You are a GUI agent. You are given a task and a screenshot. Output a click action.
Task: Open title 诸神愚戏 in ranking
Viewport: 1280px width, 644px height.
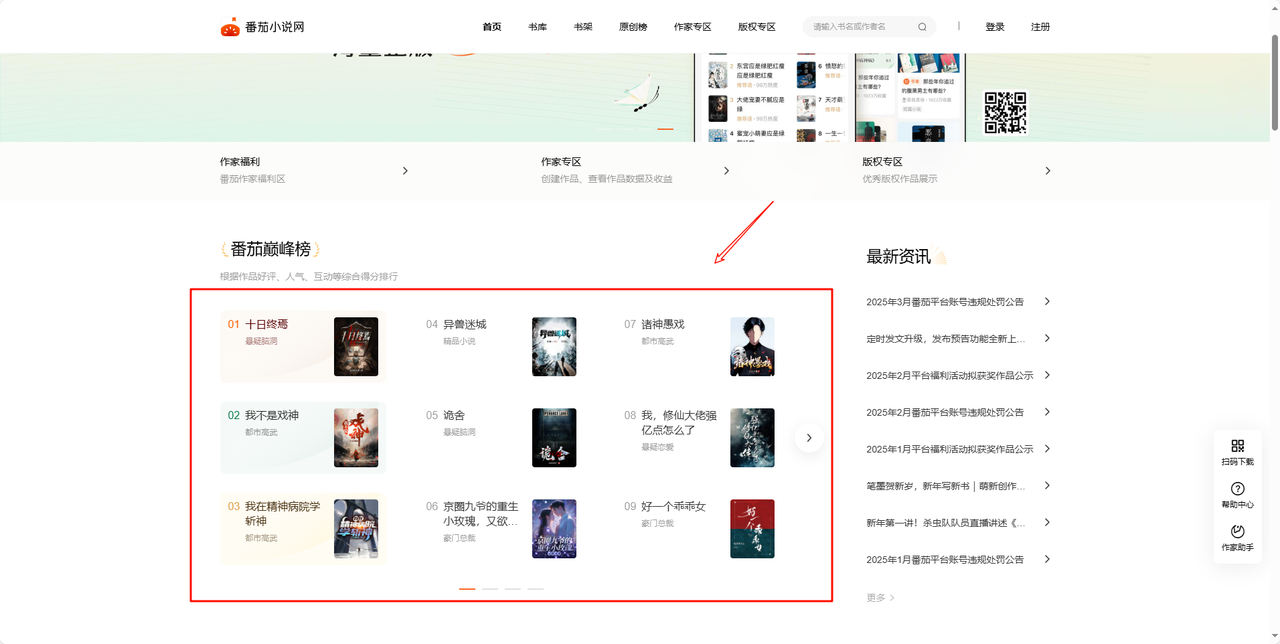point(662,324)
